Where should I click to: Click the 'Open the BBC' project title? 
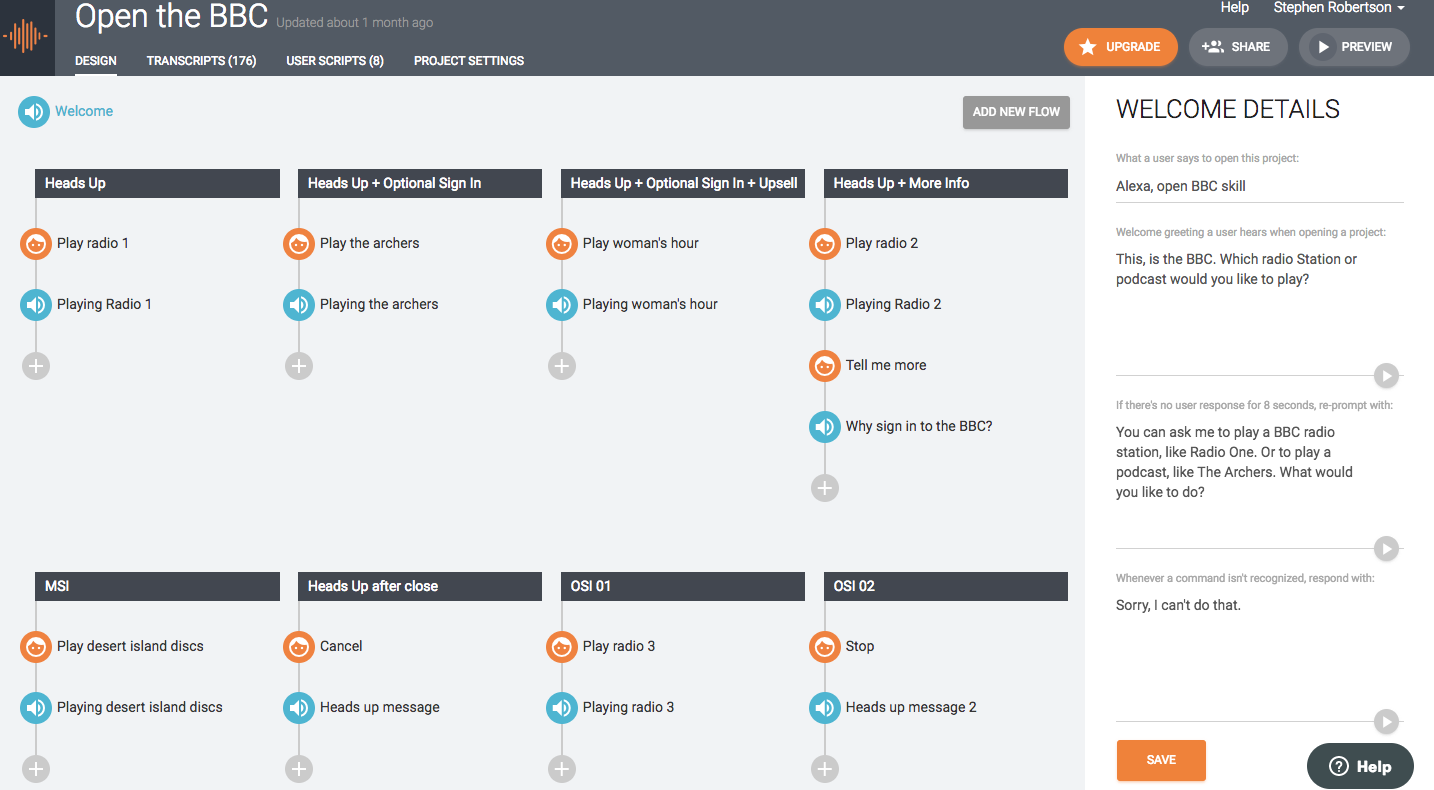[x=171, y=16]
